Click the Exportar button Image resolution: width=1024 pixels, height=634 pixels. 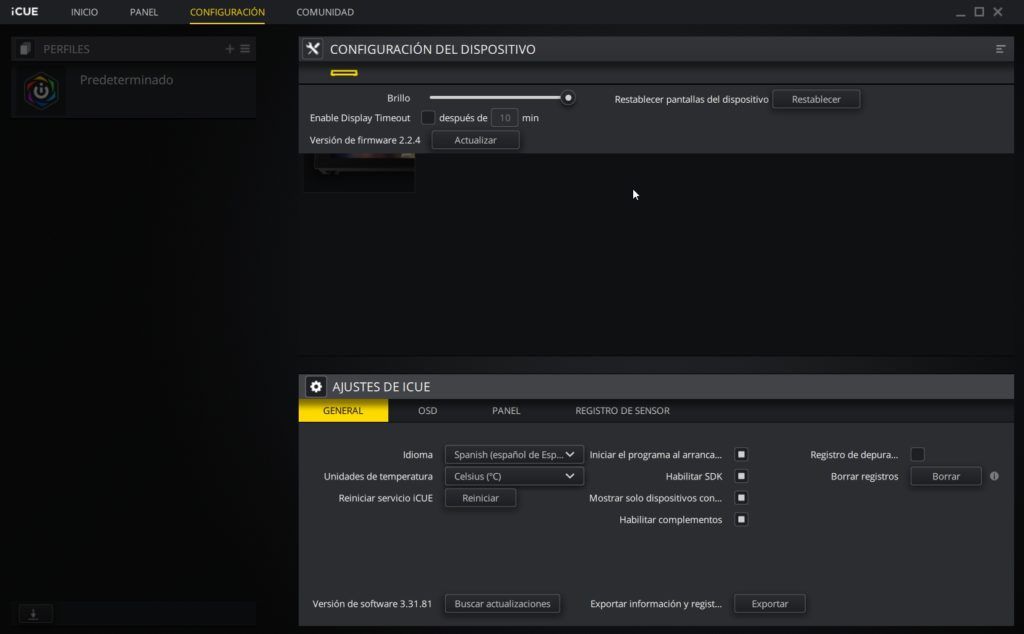(769, 604)
